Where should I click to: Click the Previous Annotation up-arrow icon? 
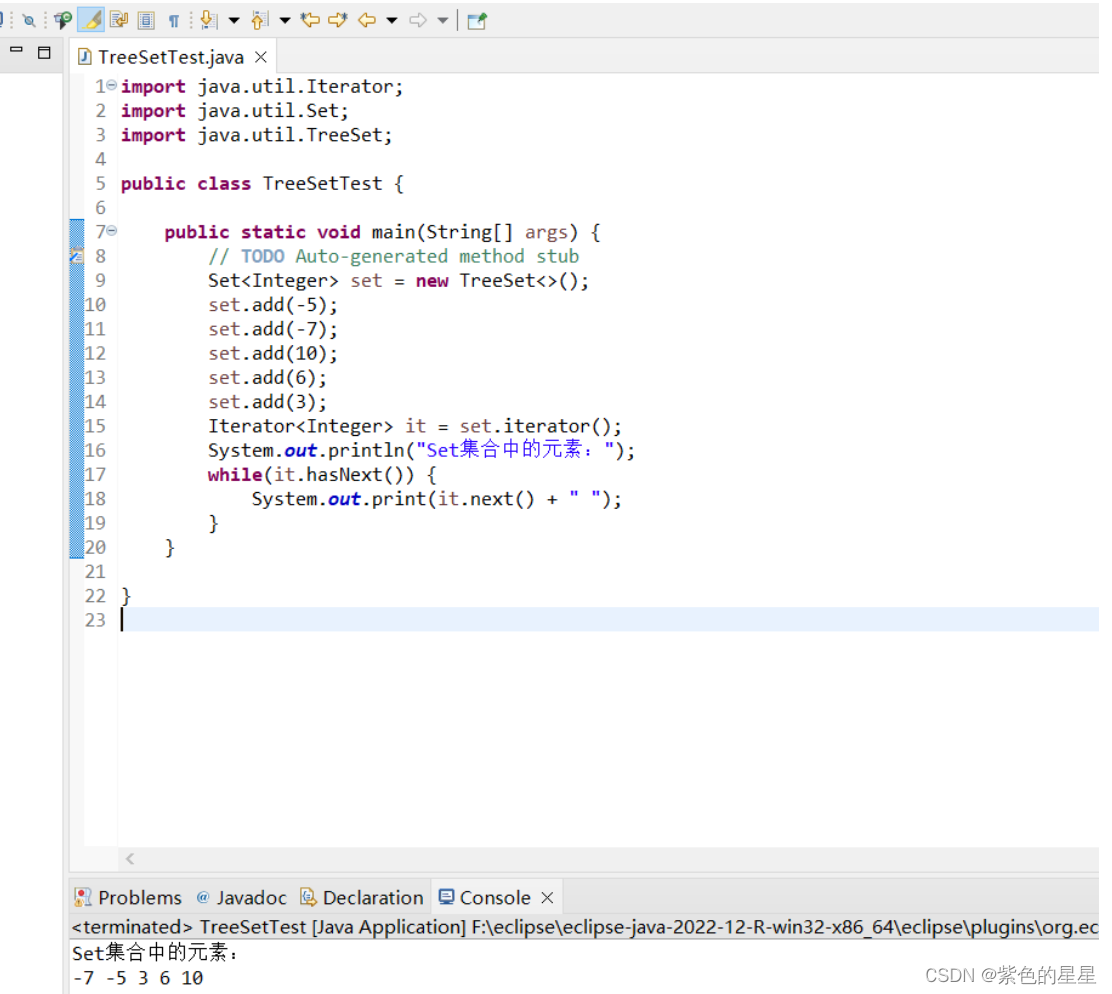pyautogui.click(x=260, y=21)
